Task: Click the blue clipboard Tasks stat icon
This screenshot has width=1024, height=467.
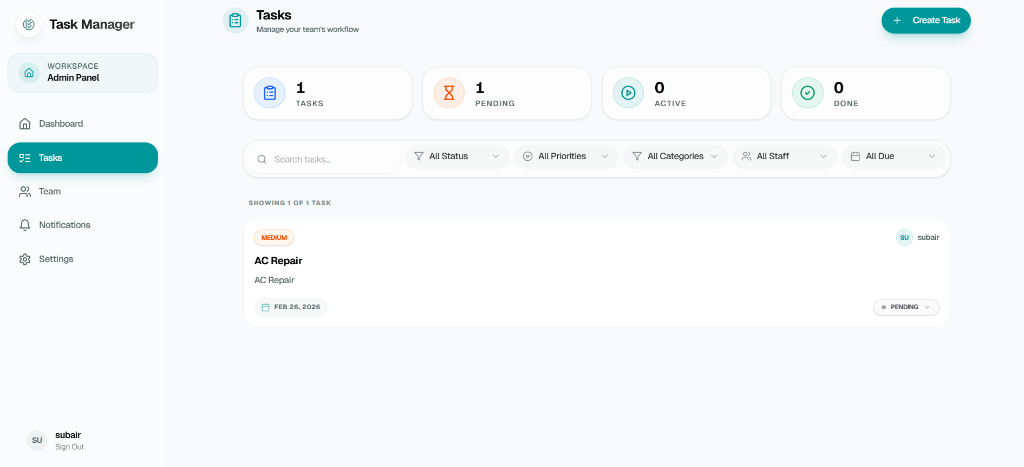Action: pyautogui.click(x=270, y=93)
